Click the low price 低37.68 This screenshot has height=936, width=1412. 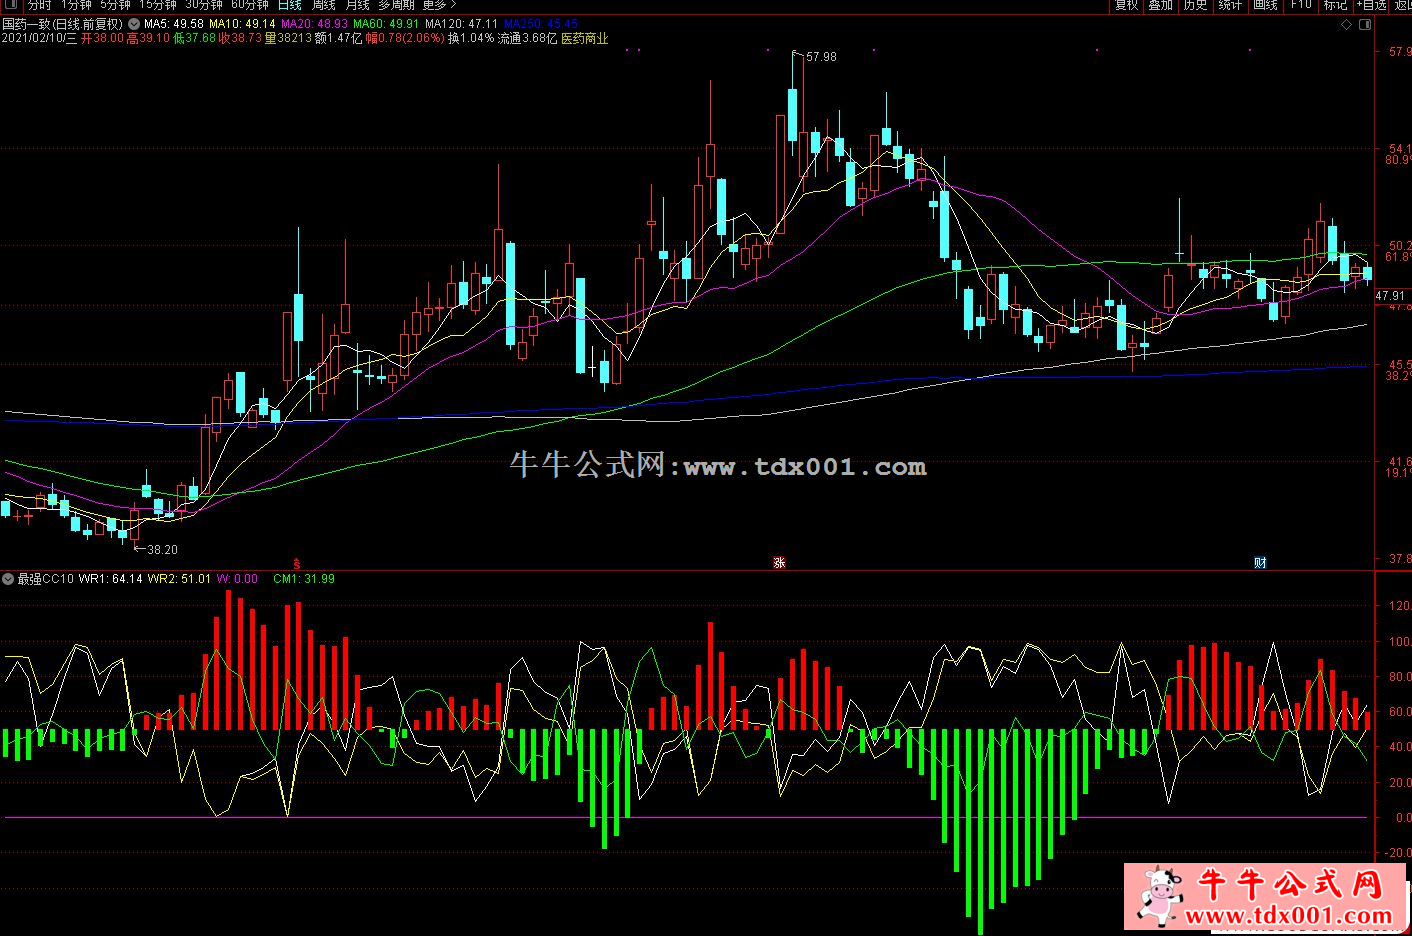[x=194, y=38]
